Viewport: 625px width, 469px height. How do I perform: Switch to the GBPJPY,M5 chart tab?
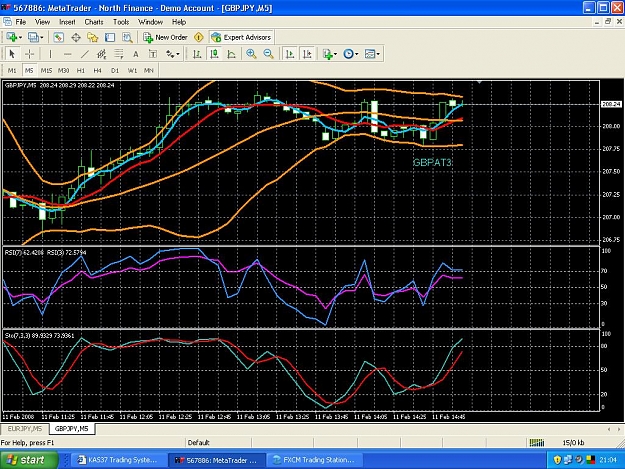(x=72, y=429)
